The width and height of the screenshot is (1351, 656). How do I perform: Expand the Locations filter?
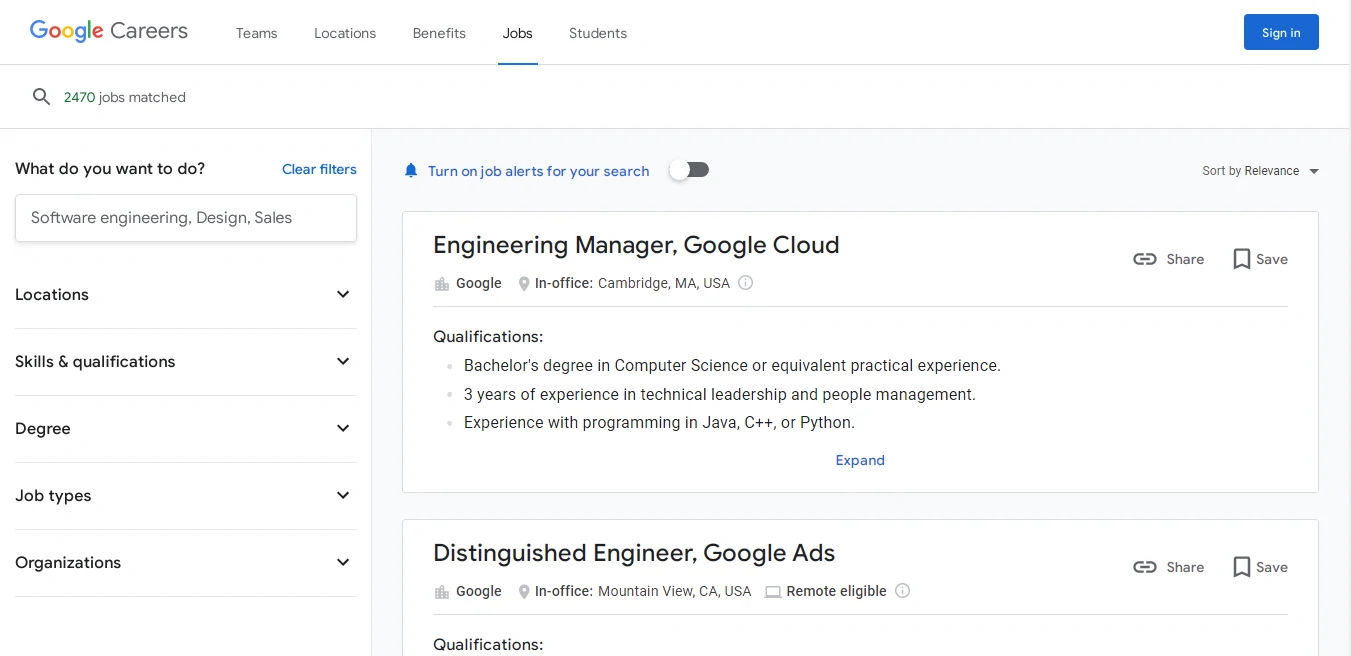(186, 295)
